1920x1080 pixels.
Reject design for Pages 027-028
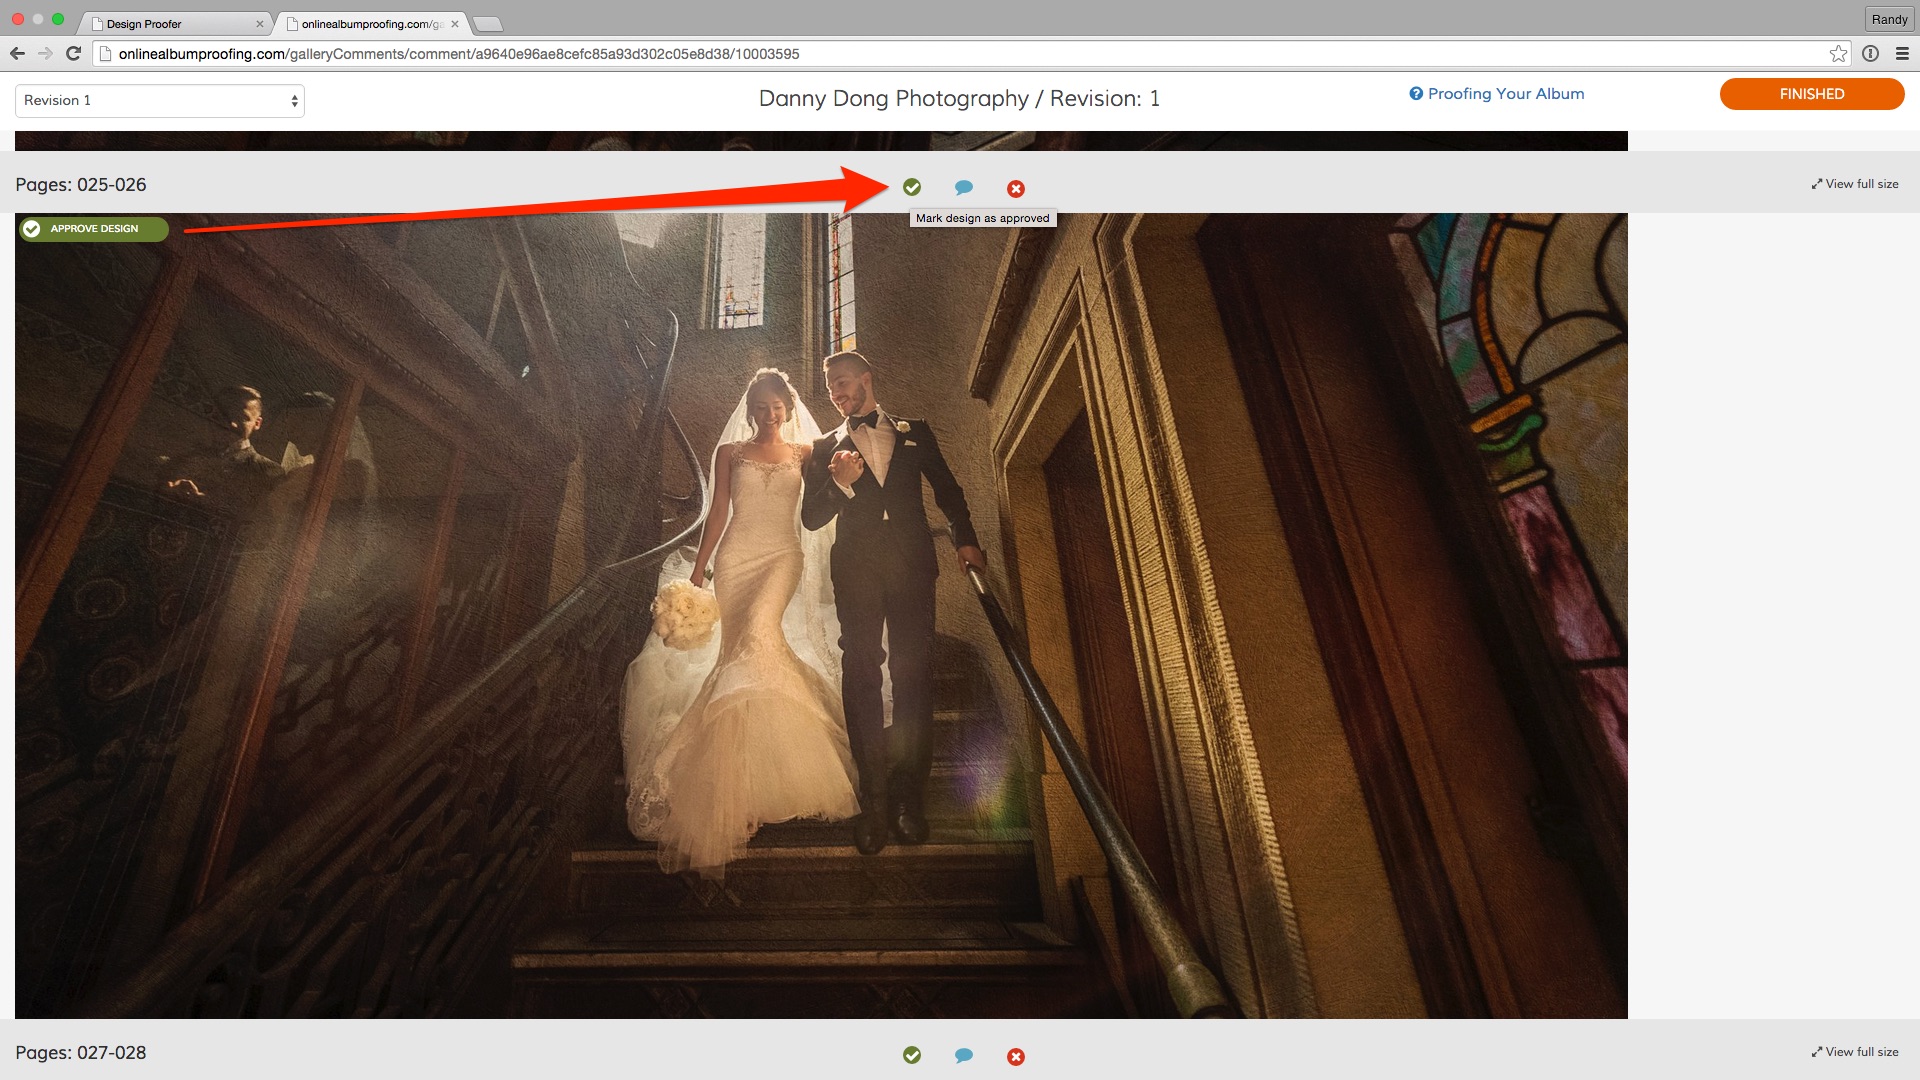click(x=1016, y=1057)
